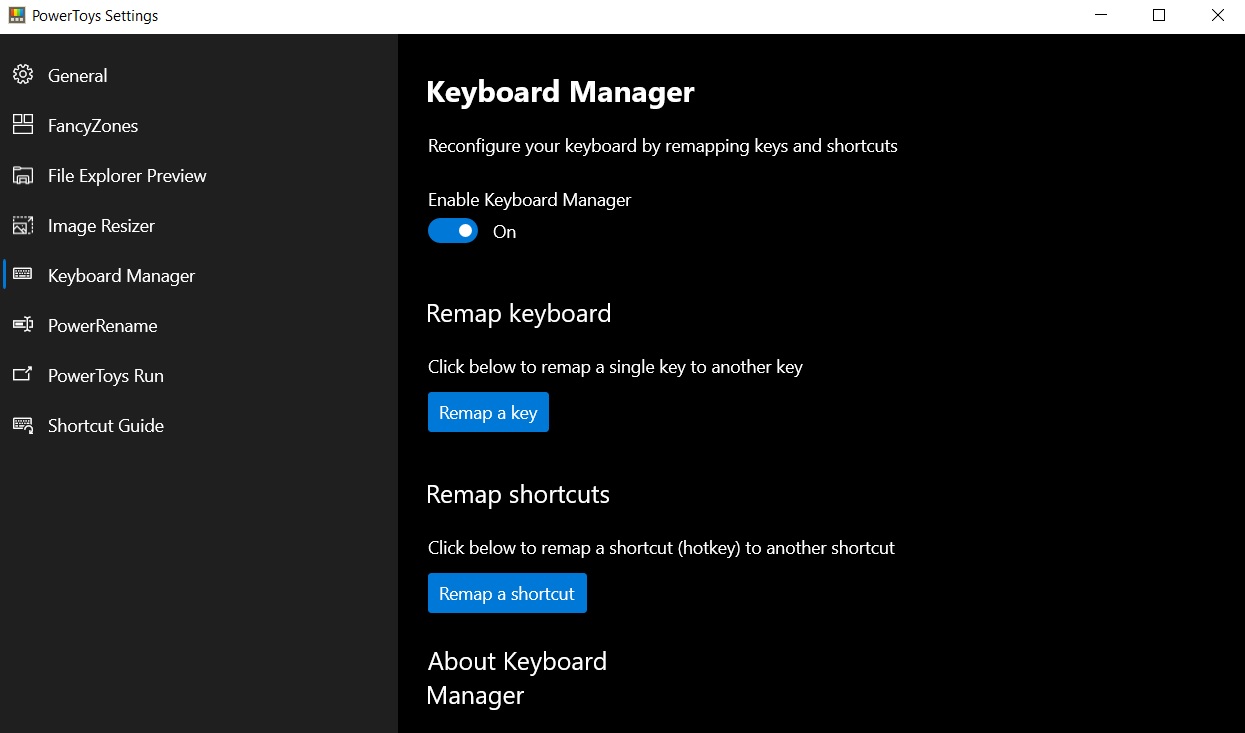Viewport: 1245px width, 733px height.
Task: Click the Image Resizer icon
Action: [22, 225]
